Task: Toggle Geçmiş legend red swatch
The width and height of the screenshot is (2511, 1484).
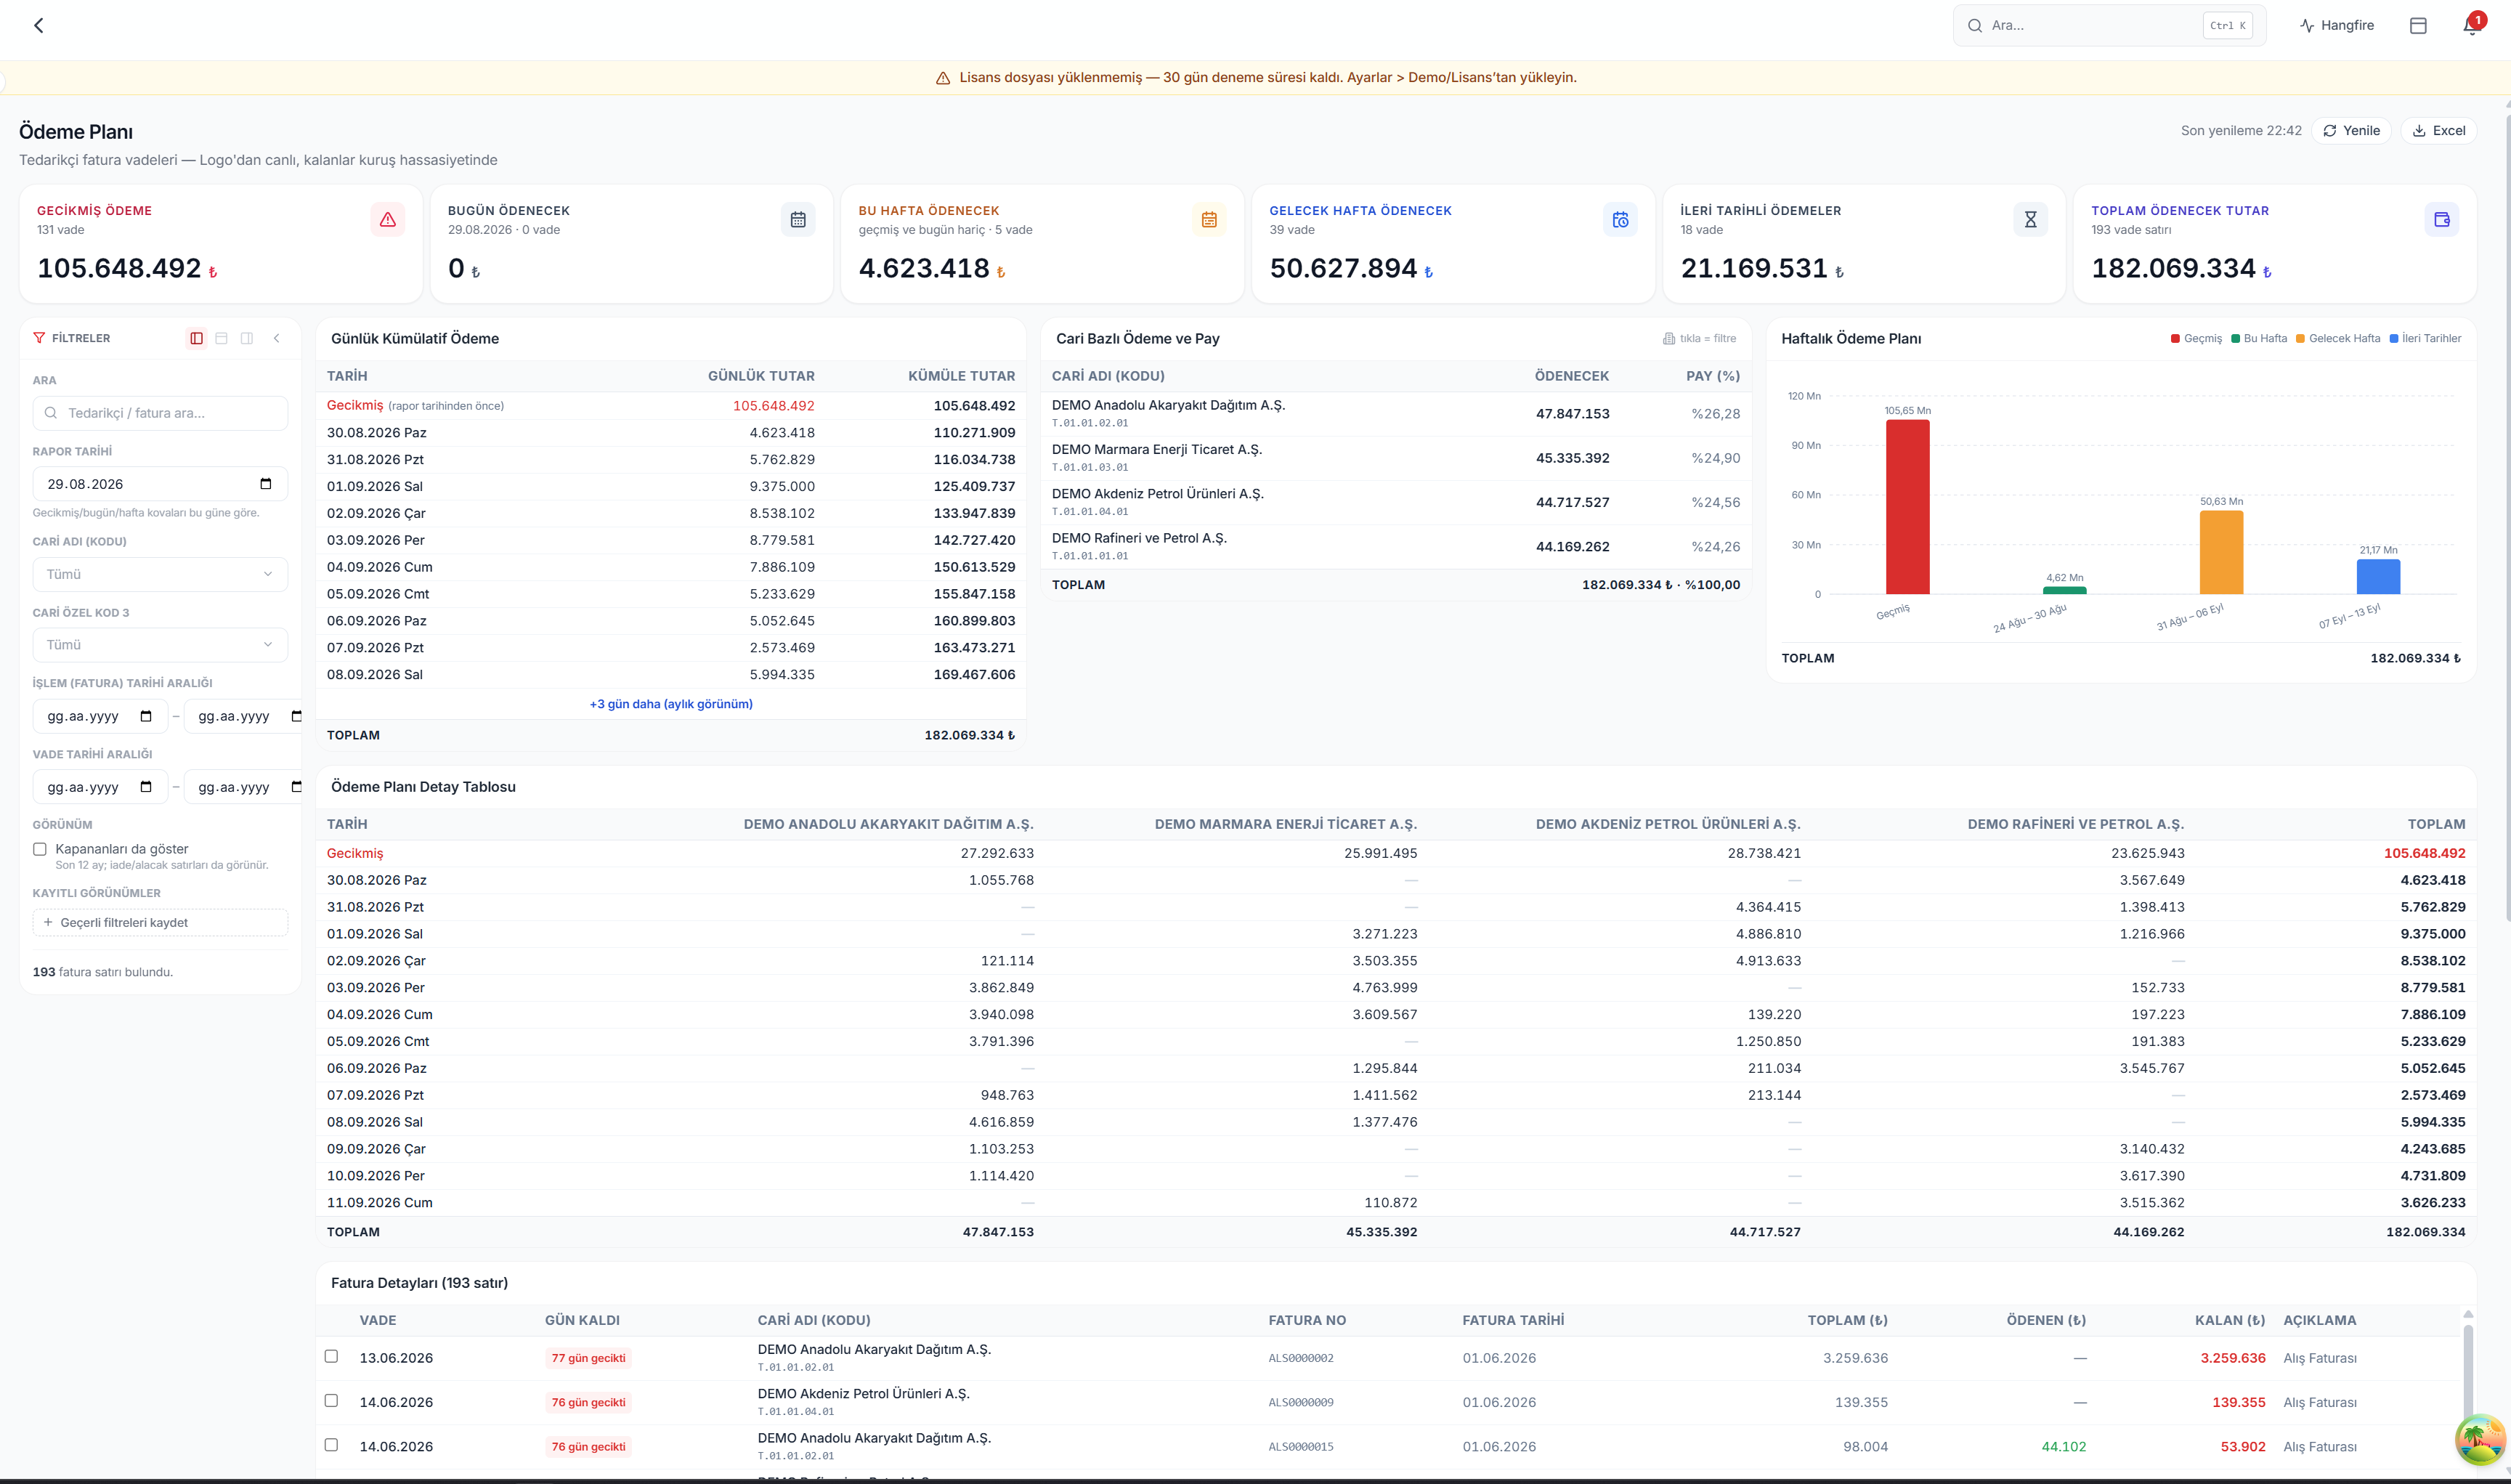Action: coord(2175,338)
